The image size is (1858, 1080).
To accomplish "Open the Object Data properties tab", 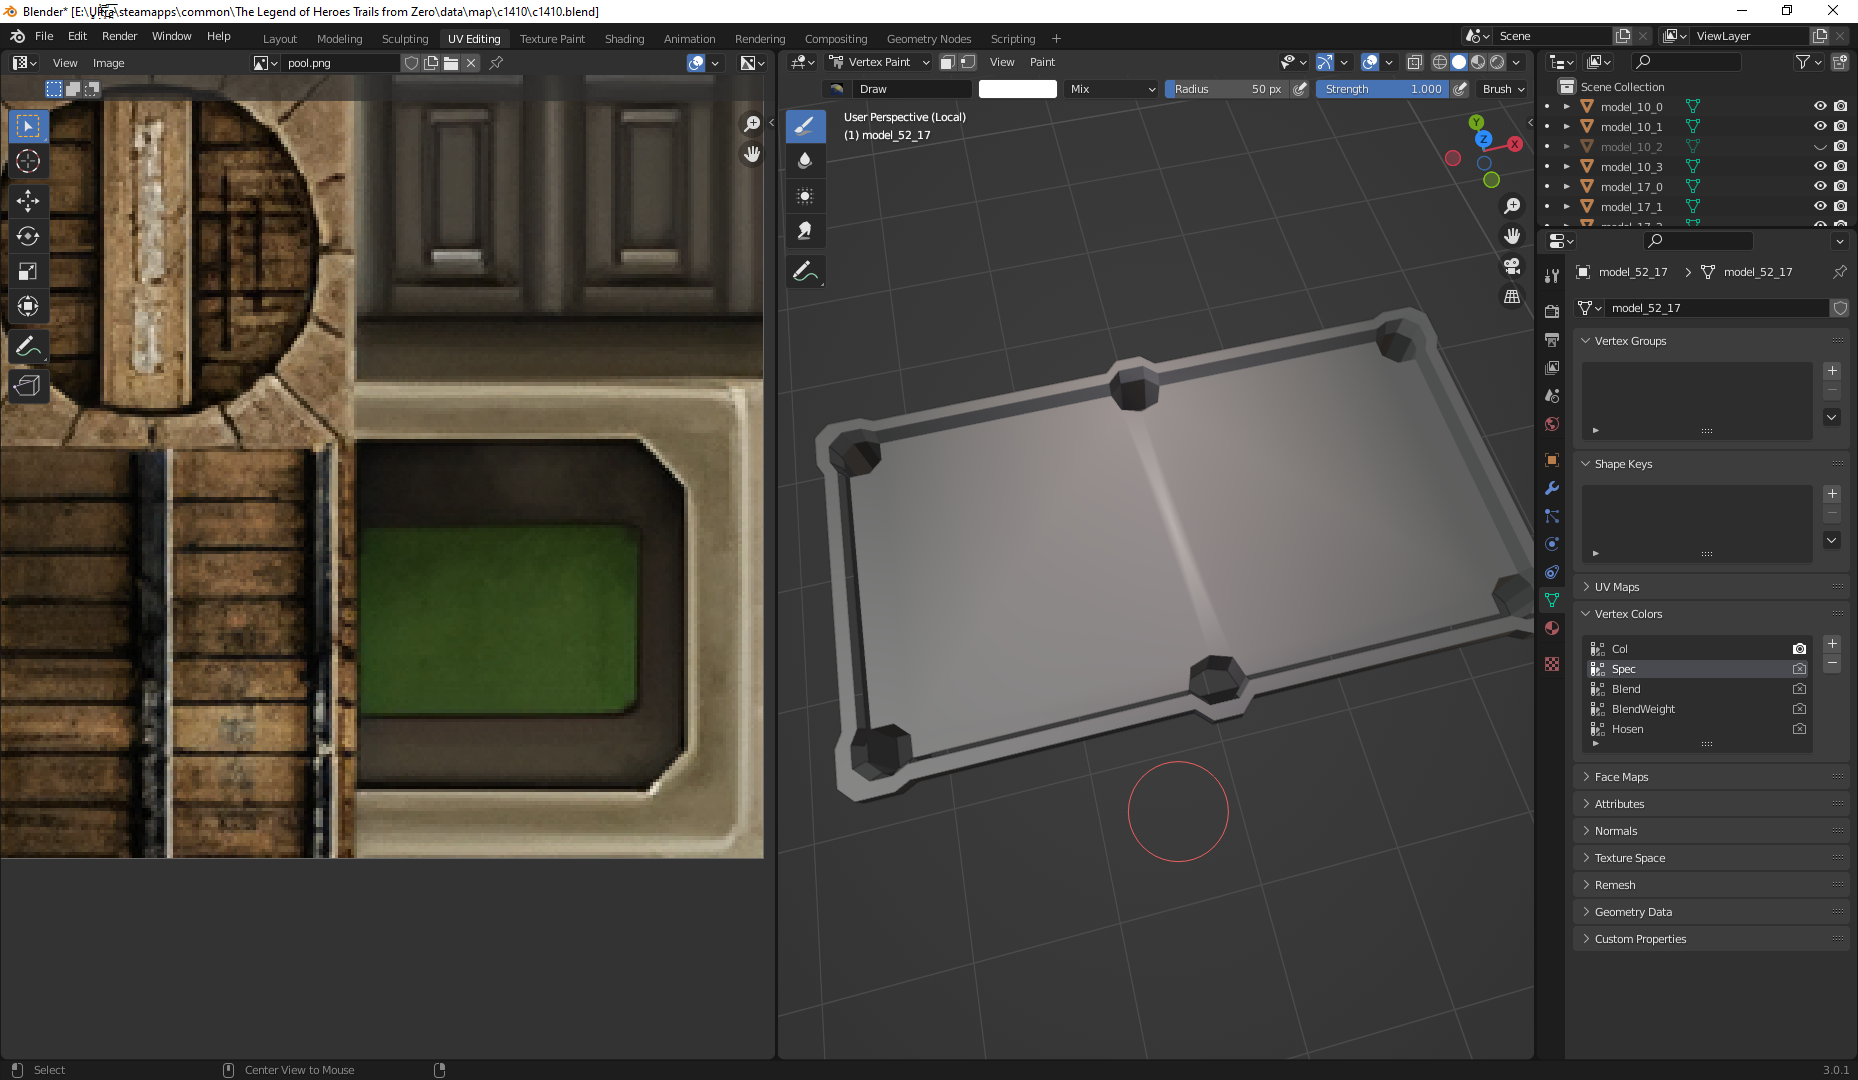I will coord(1552,600).
